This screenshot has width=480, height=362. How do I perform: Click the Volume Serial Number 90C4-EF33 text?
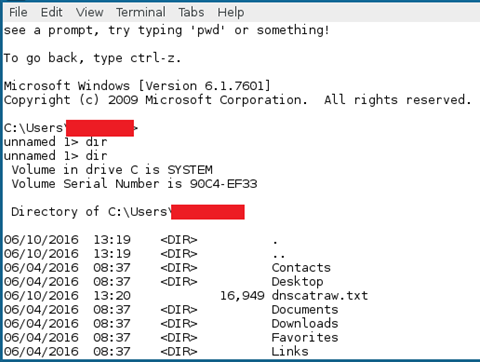pos(134,184)
